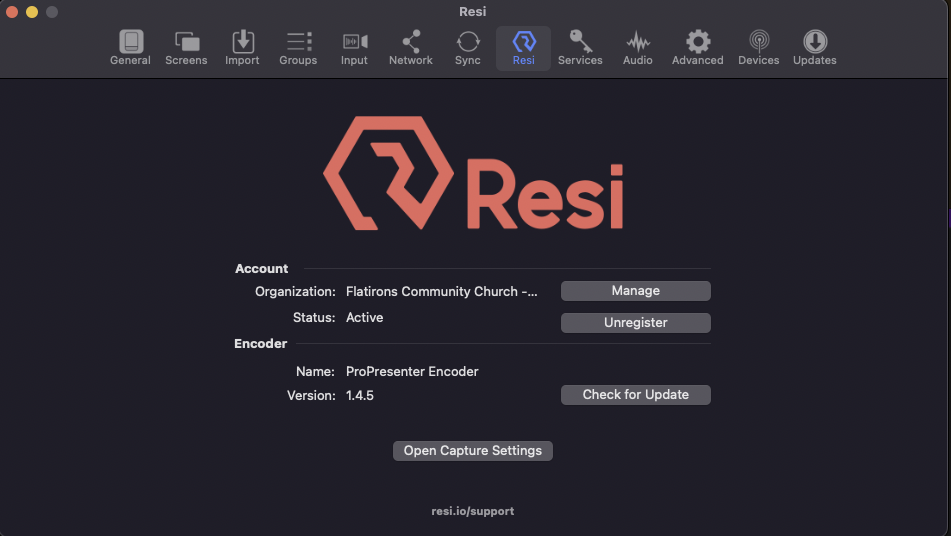951x536 pixels.
Task: Click the Status: label
Action: click(314, 318)
